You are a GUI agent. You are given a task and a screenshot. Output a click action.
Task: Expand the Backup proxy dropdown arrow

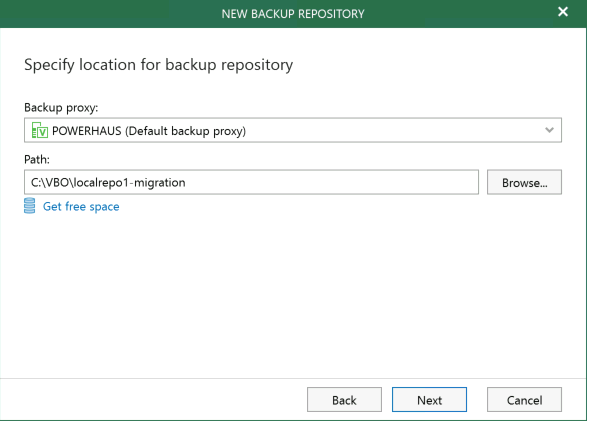point(549,130)
